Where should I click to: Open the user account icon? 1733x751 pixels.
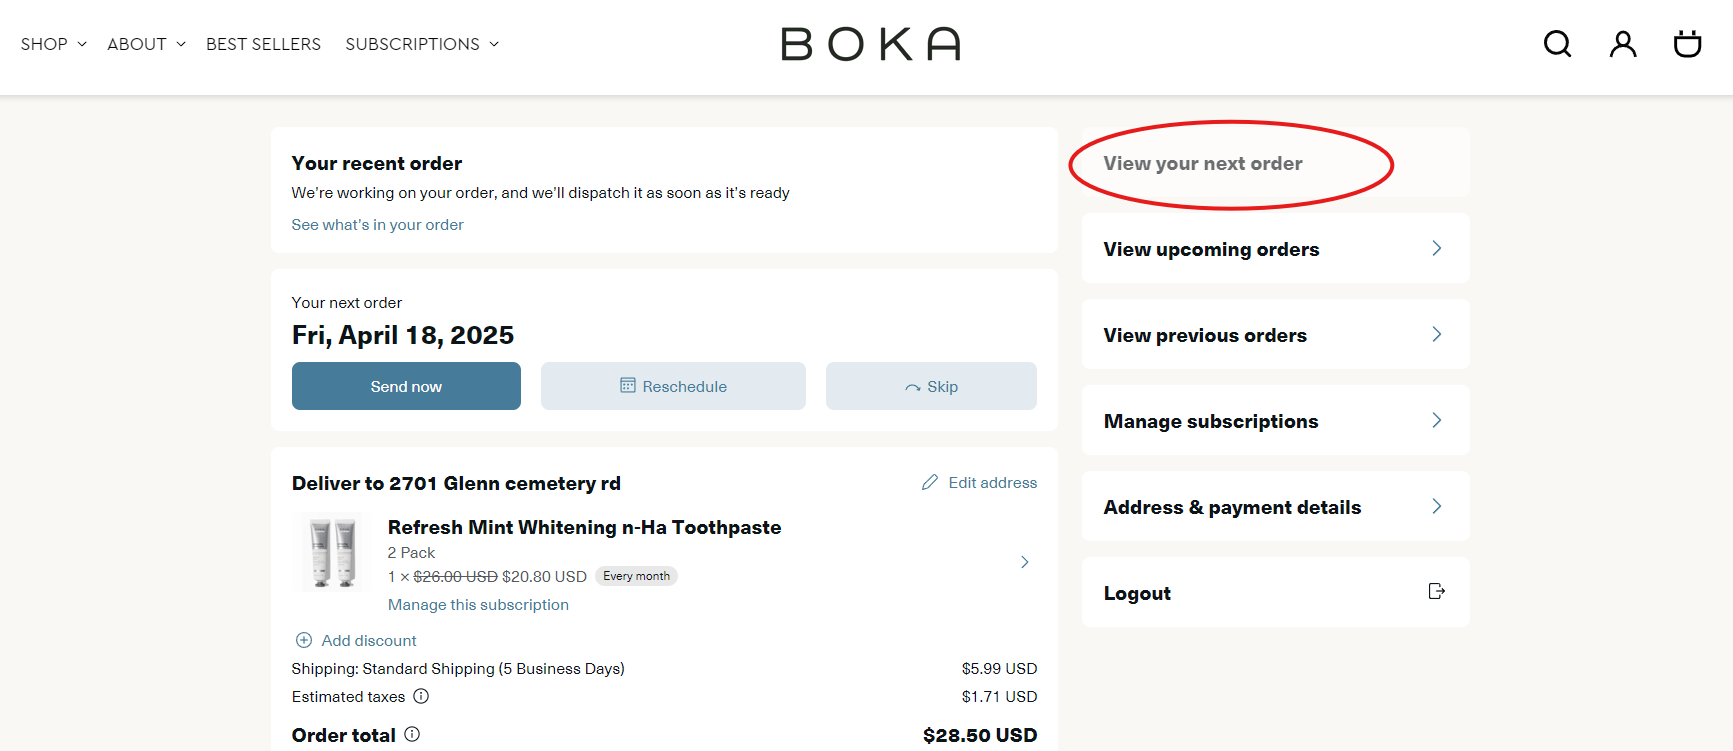1622,44
